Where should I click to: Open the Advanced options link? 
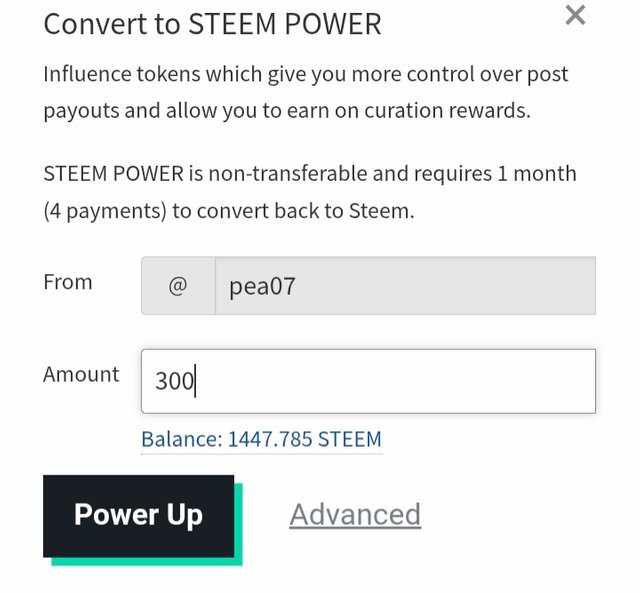point(355,514)
